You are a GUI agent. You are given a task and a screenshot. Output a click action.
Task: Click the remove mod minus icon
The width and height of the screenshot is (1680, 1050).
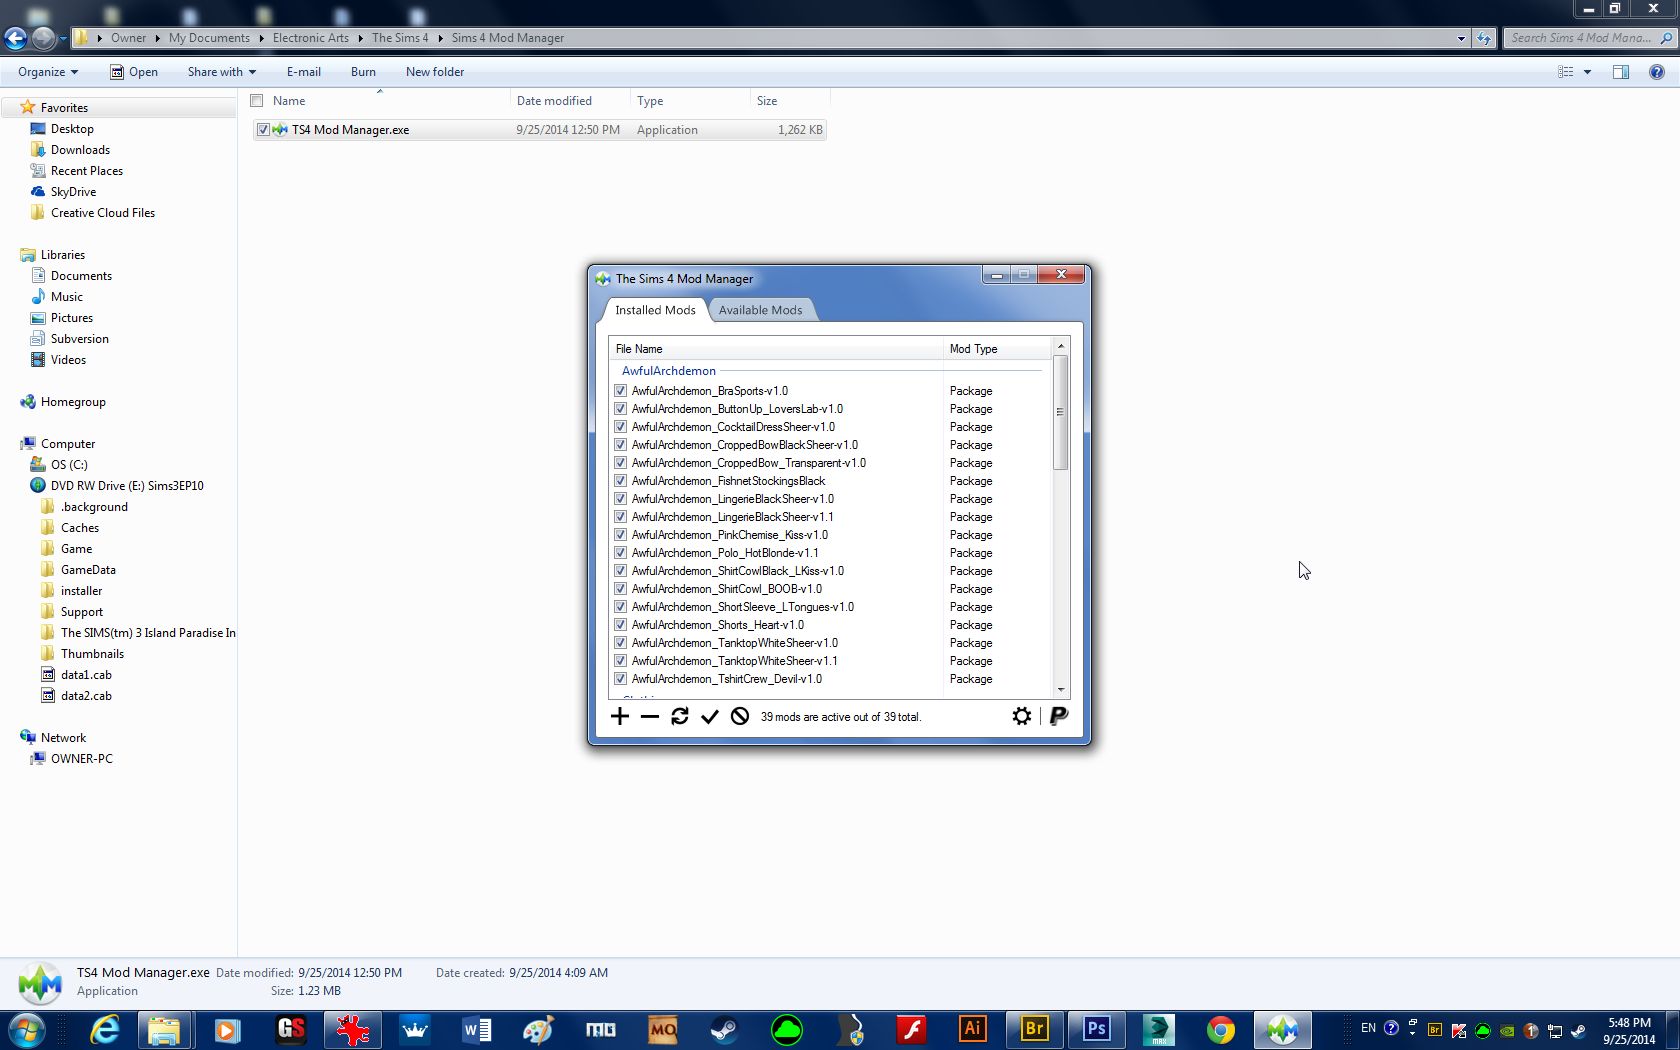pyautogui.click(x=650, y=716)
